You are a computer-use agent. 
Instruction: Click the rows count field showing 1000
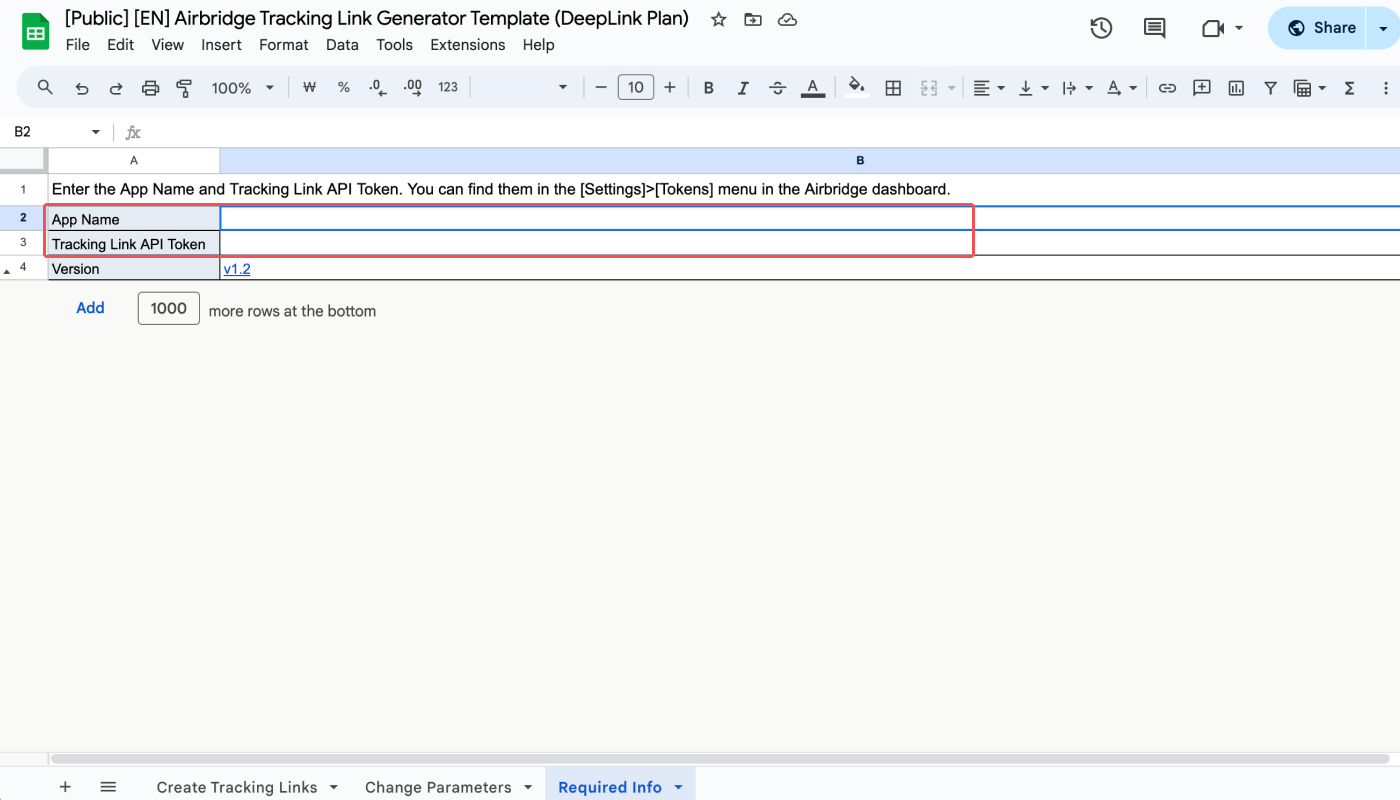click(x=169, y=308)
